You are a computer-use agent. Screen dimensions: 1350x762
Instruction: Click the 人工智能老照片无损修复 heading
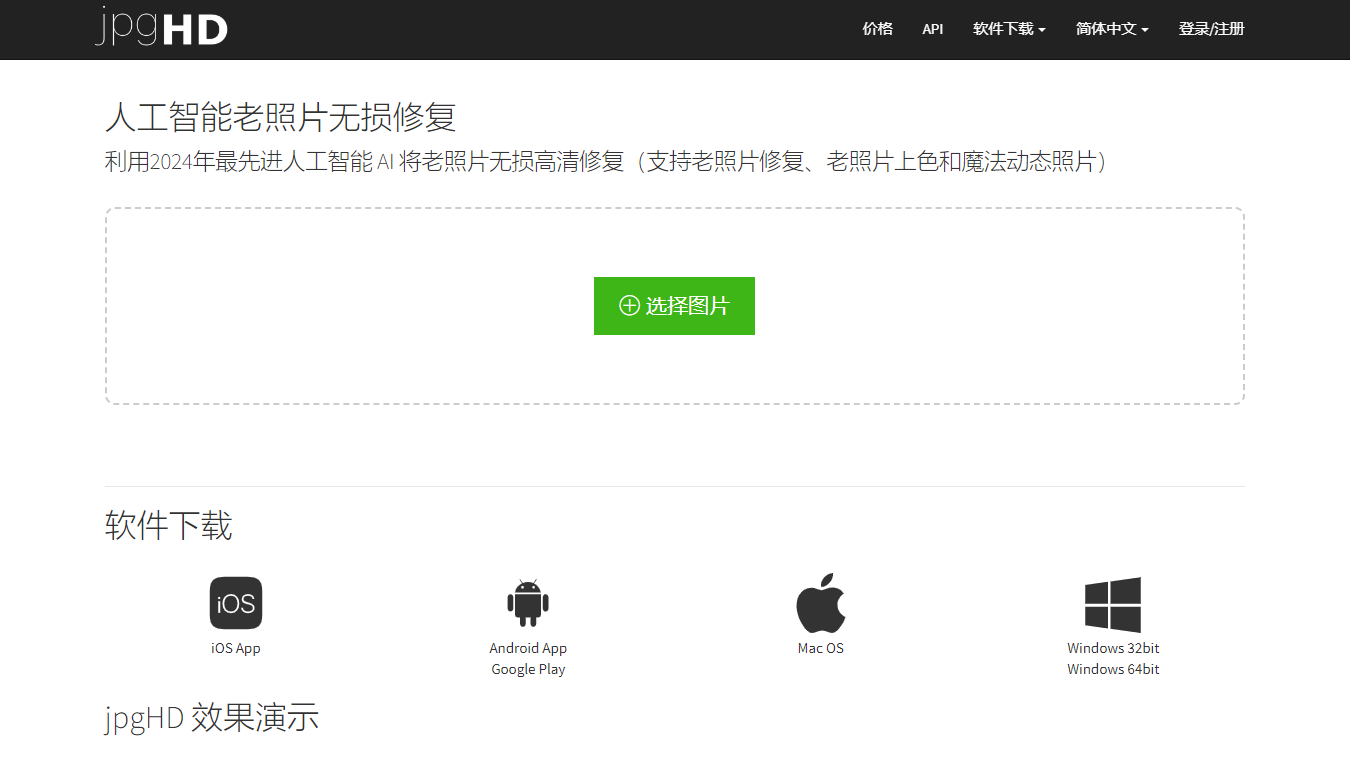pos(281,117)
